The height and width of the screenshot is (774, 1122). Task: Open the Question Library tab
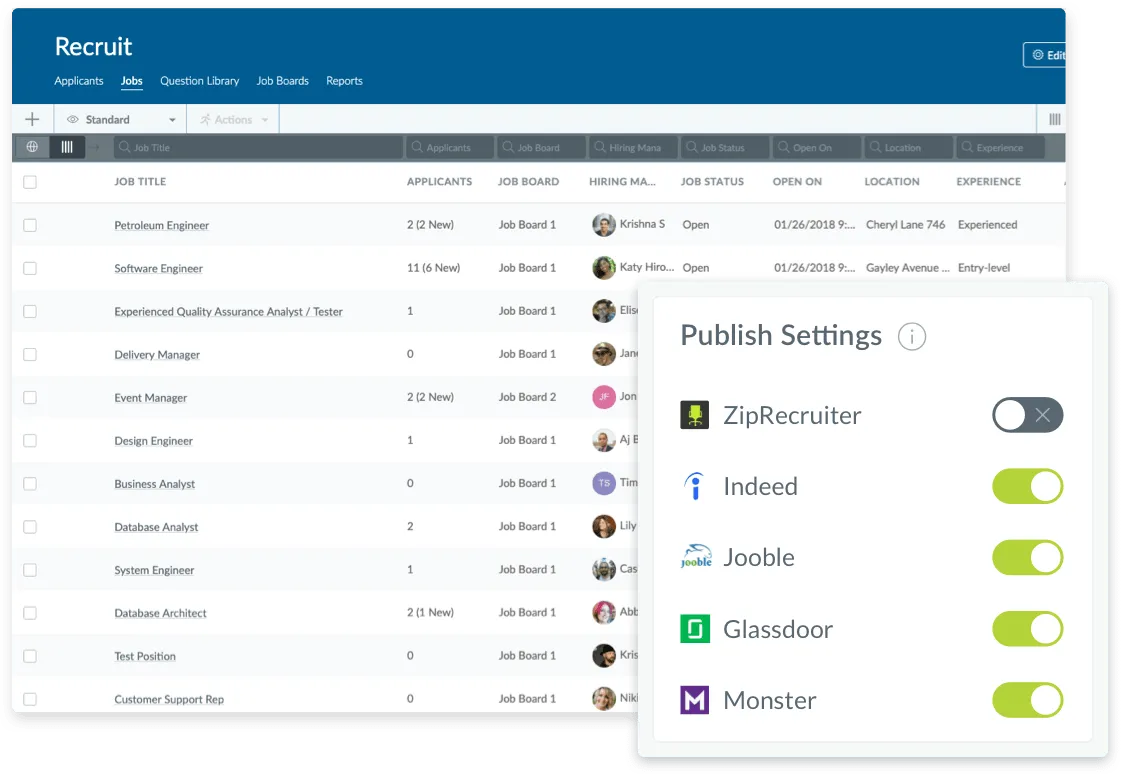[x=200, y=81]
